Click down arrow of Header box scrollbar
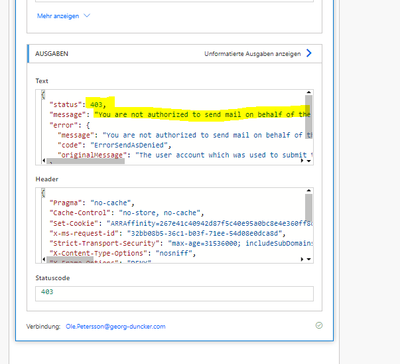This screenshot has height=364, width=400. (x=309, y=259)
